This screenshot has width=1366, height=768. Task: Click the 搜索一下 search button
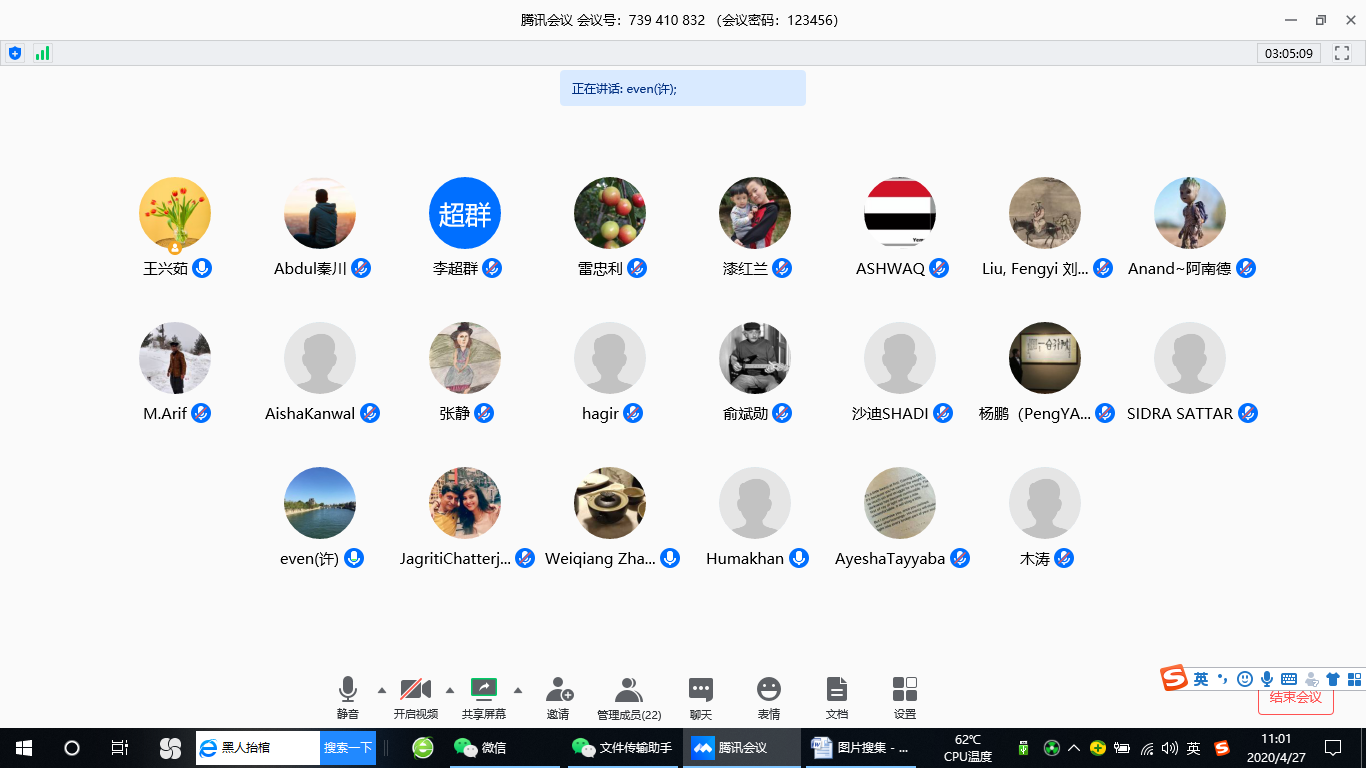click(x=348, y=747)
